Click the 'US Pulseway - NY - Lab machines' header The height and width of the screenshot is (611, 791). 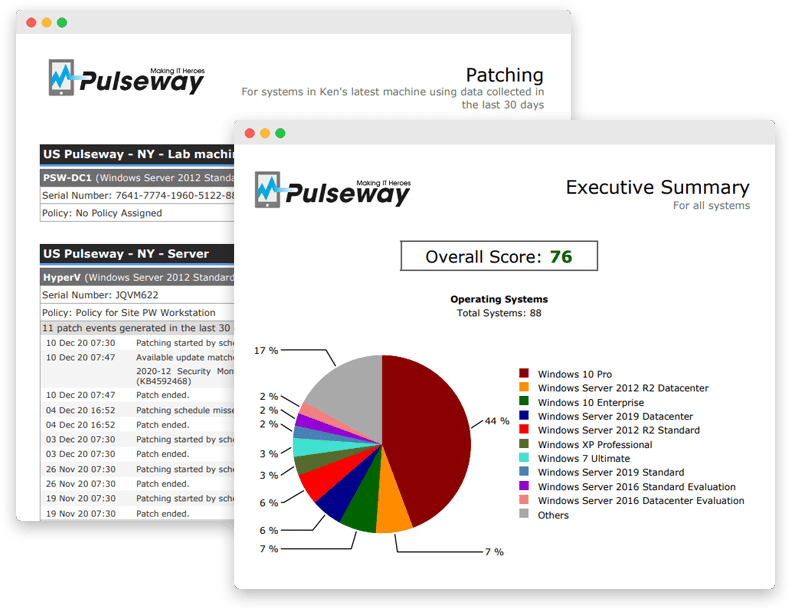137,154
